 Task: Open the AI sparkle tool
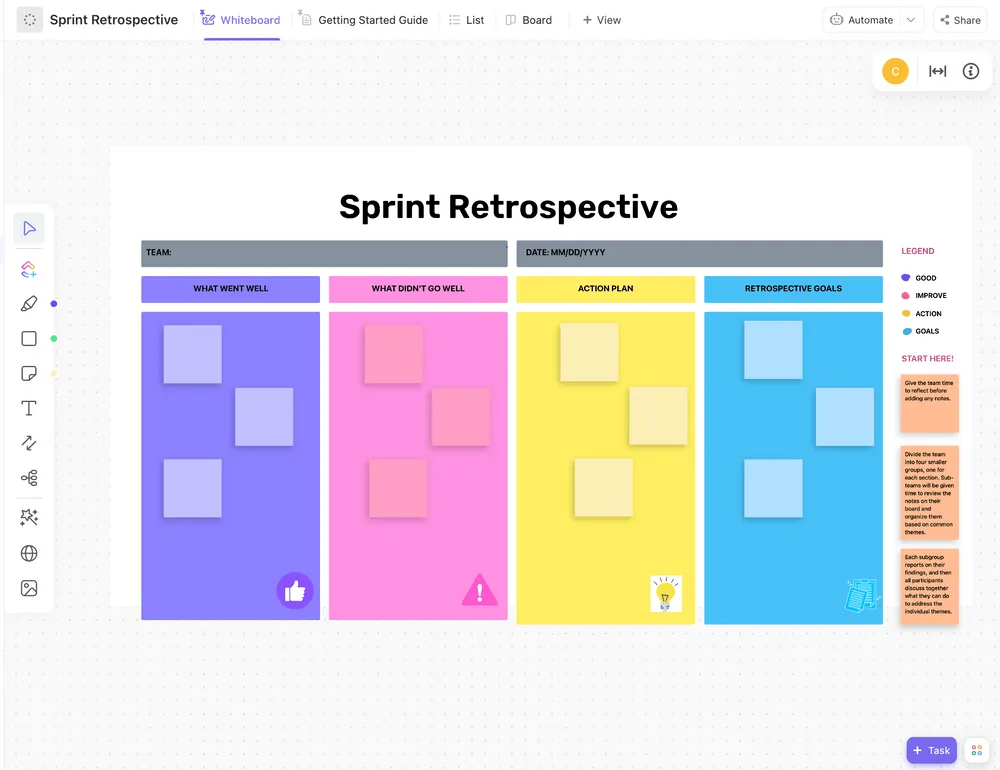[x=29, y=517]
